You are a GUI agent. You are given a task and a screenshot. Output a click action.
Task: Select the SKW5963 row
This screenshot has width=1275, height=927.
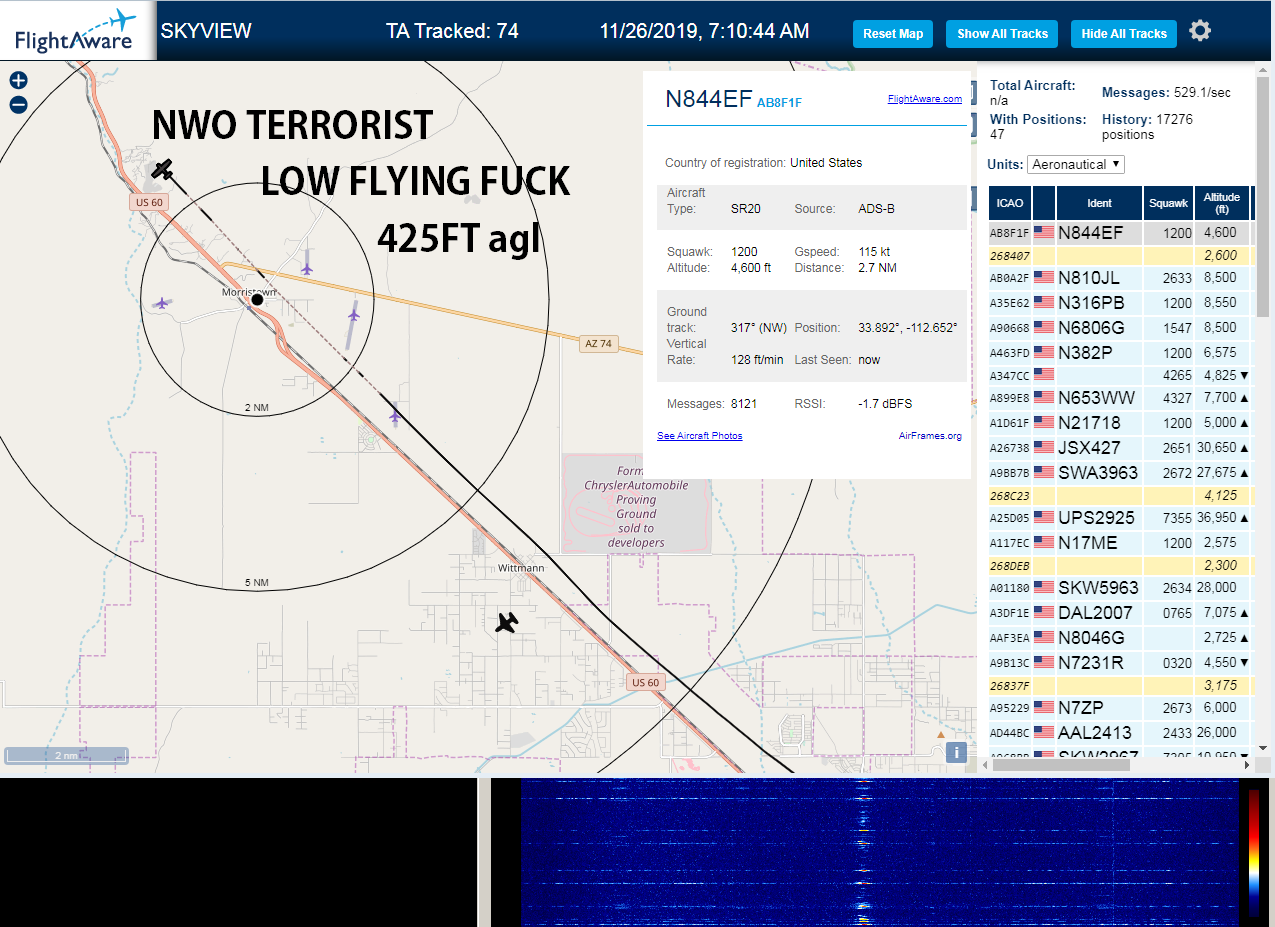(x=1120, y=588)
